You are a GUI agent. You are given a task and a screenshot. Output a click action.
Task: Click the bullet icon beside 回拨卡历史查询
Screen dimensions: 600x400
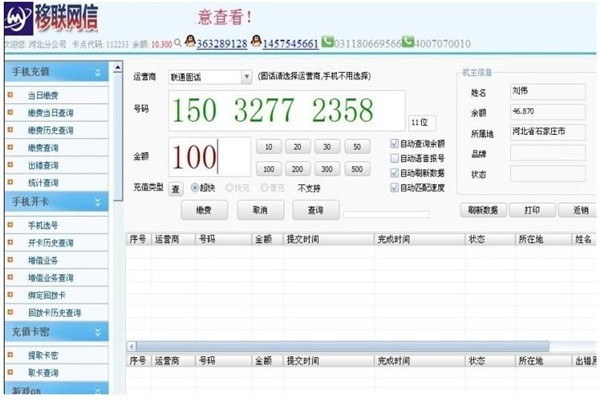10,312
